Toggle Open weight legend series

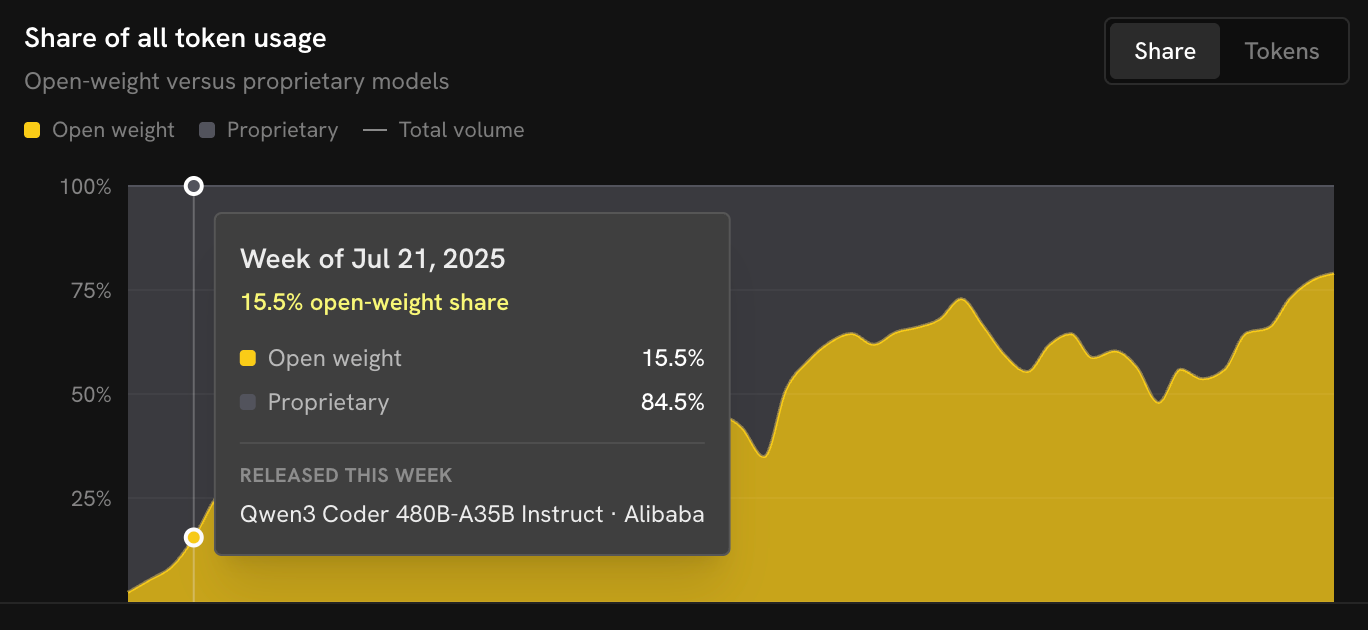pyautogui.click(x=99, y=130)
